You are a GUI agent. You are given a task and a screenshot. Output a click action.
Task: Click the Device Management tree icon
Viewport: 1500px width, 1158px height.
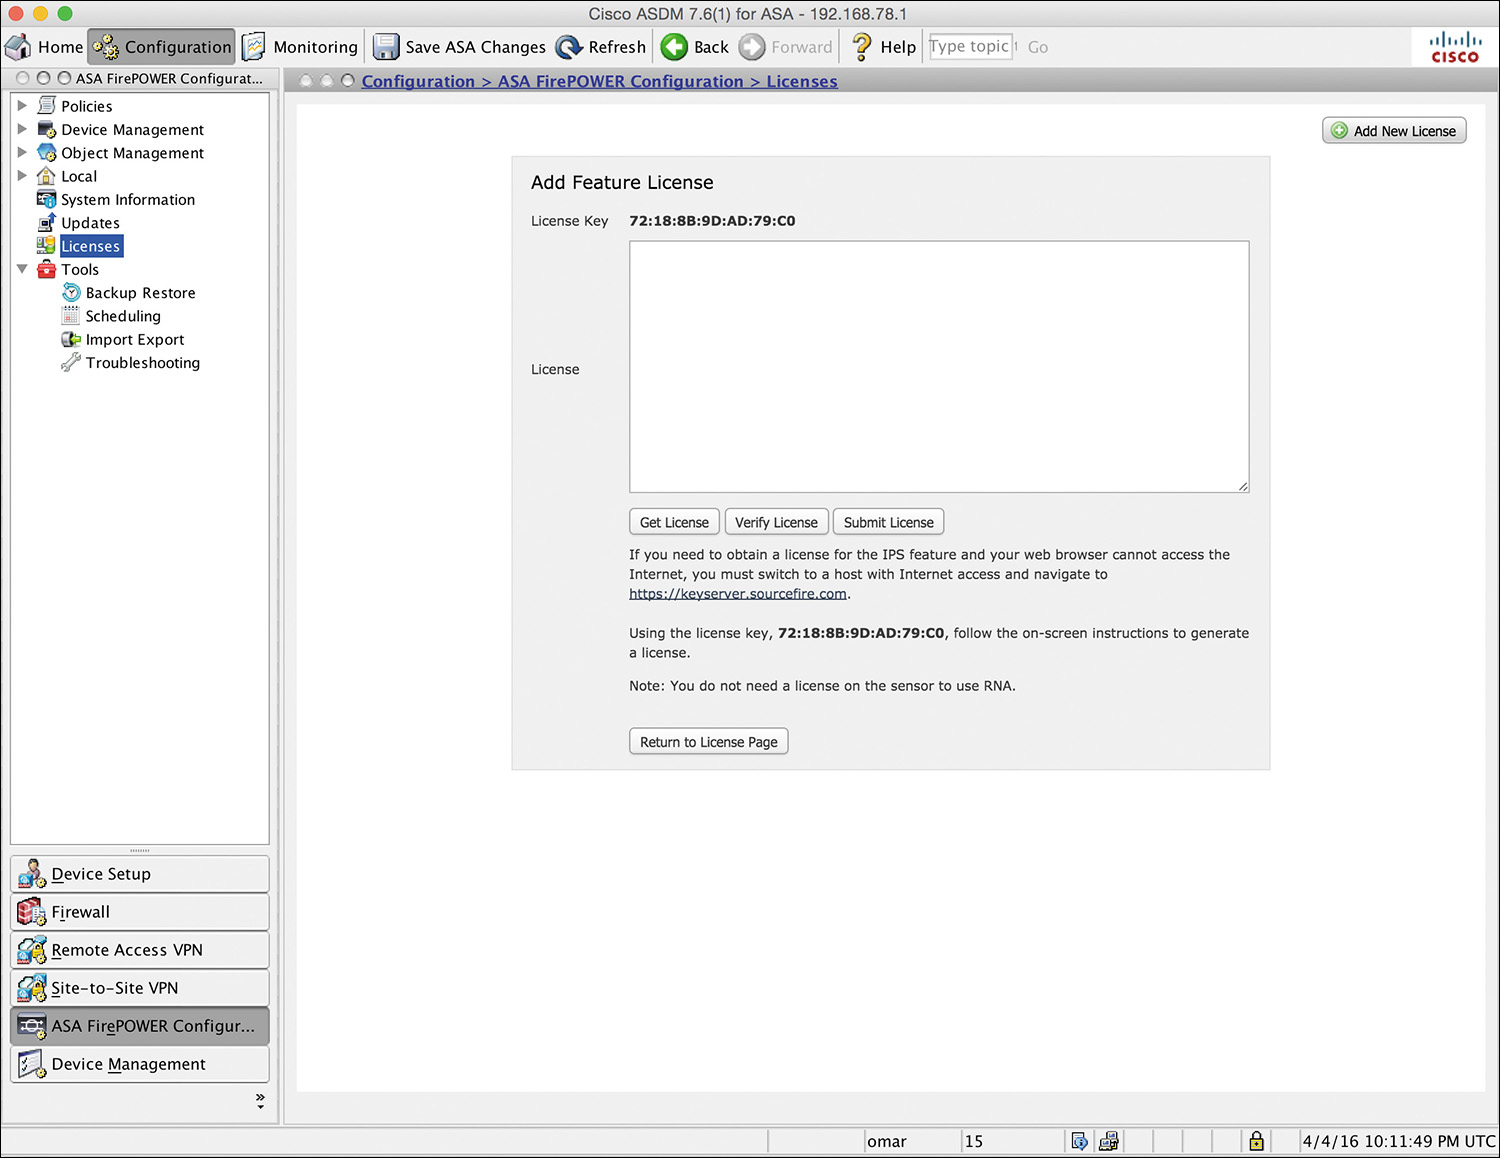(47, 129)
